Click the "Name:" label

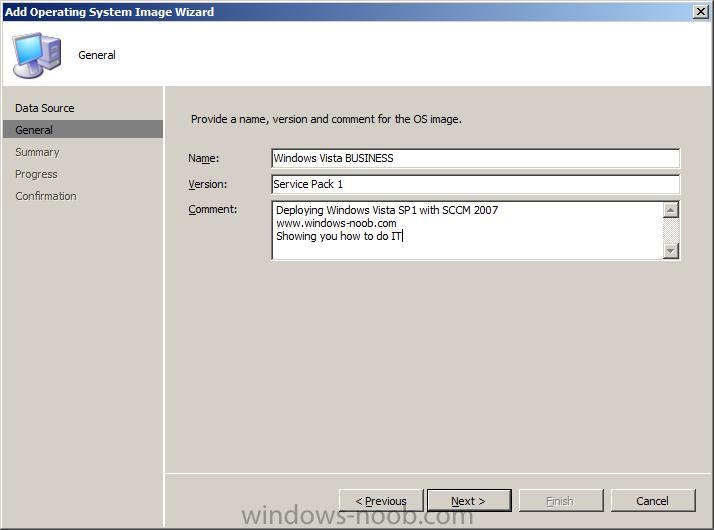click(x=204, y=158)
